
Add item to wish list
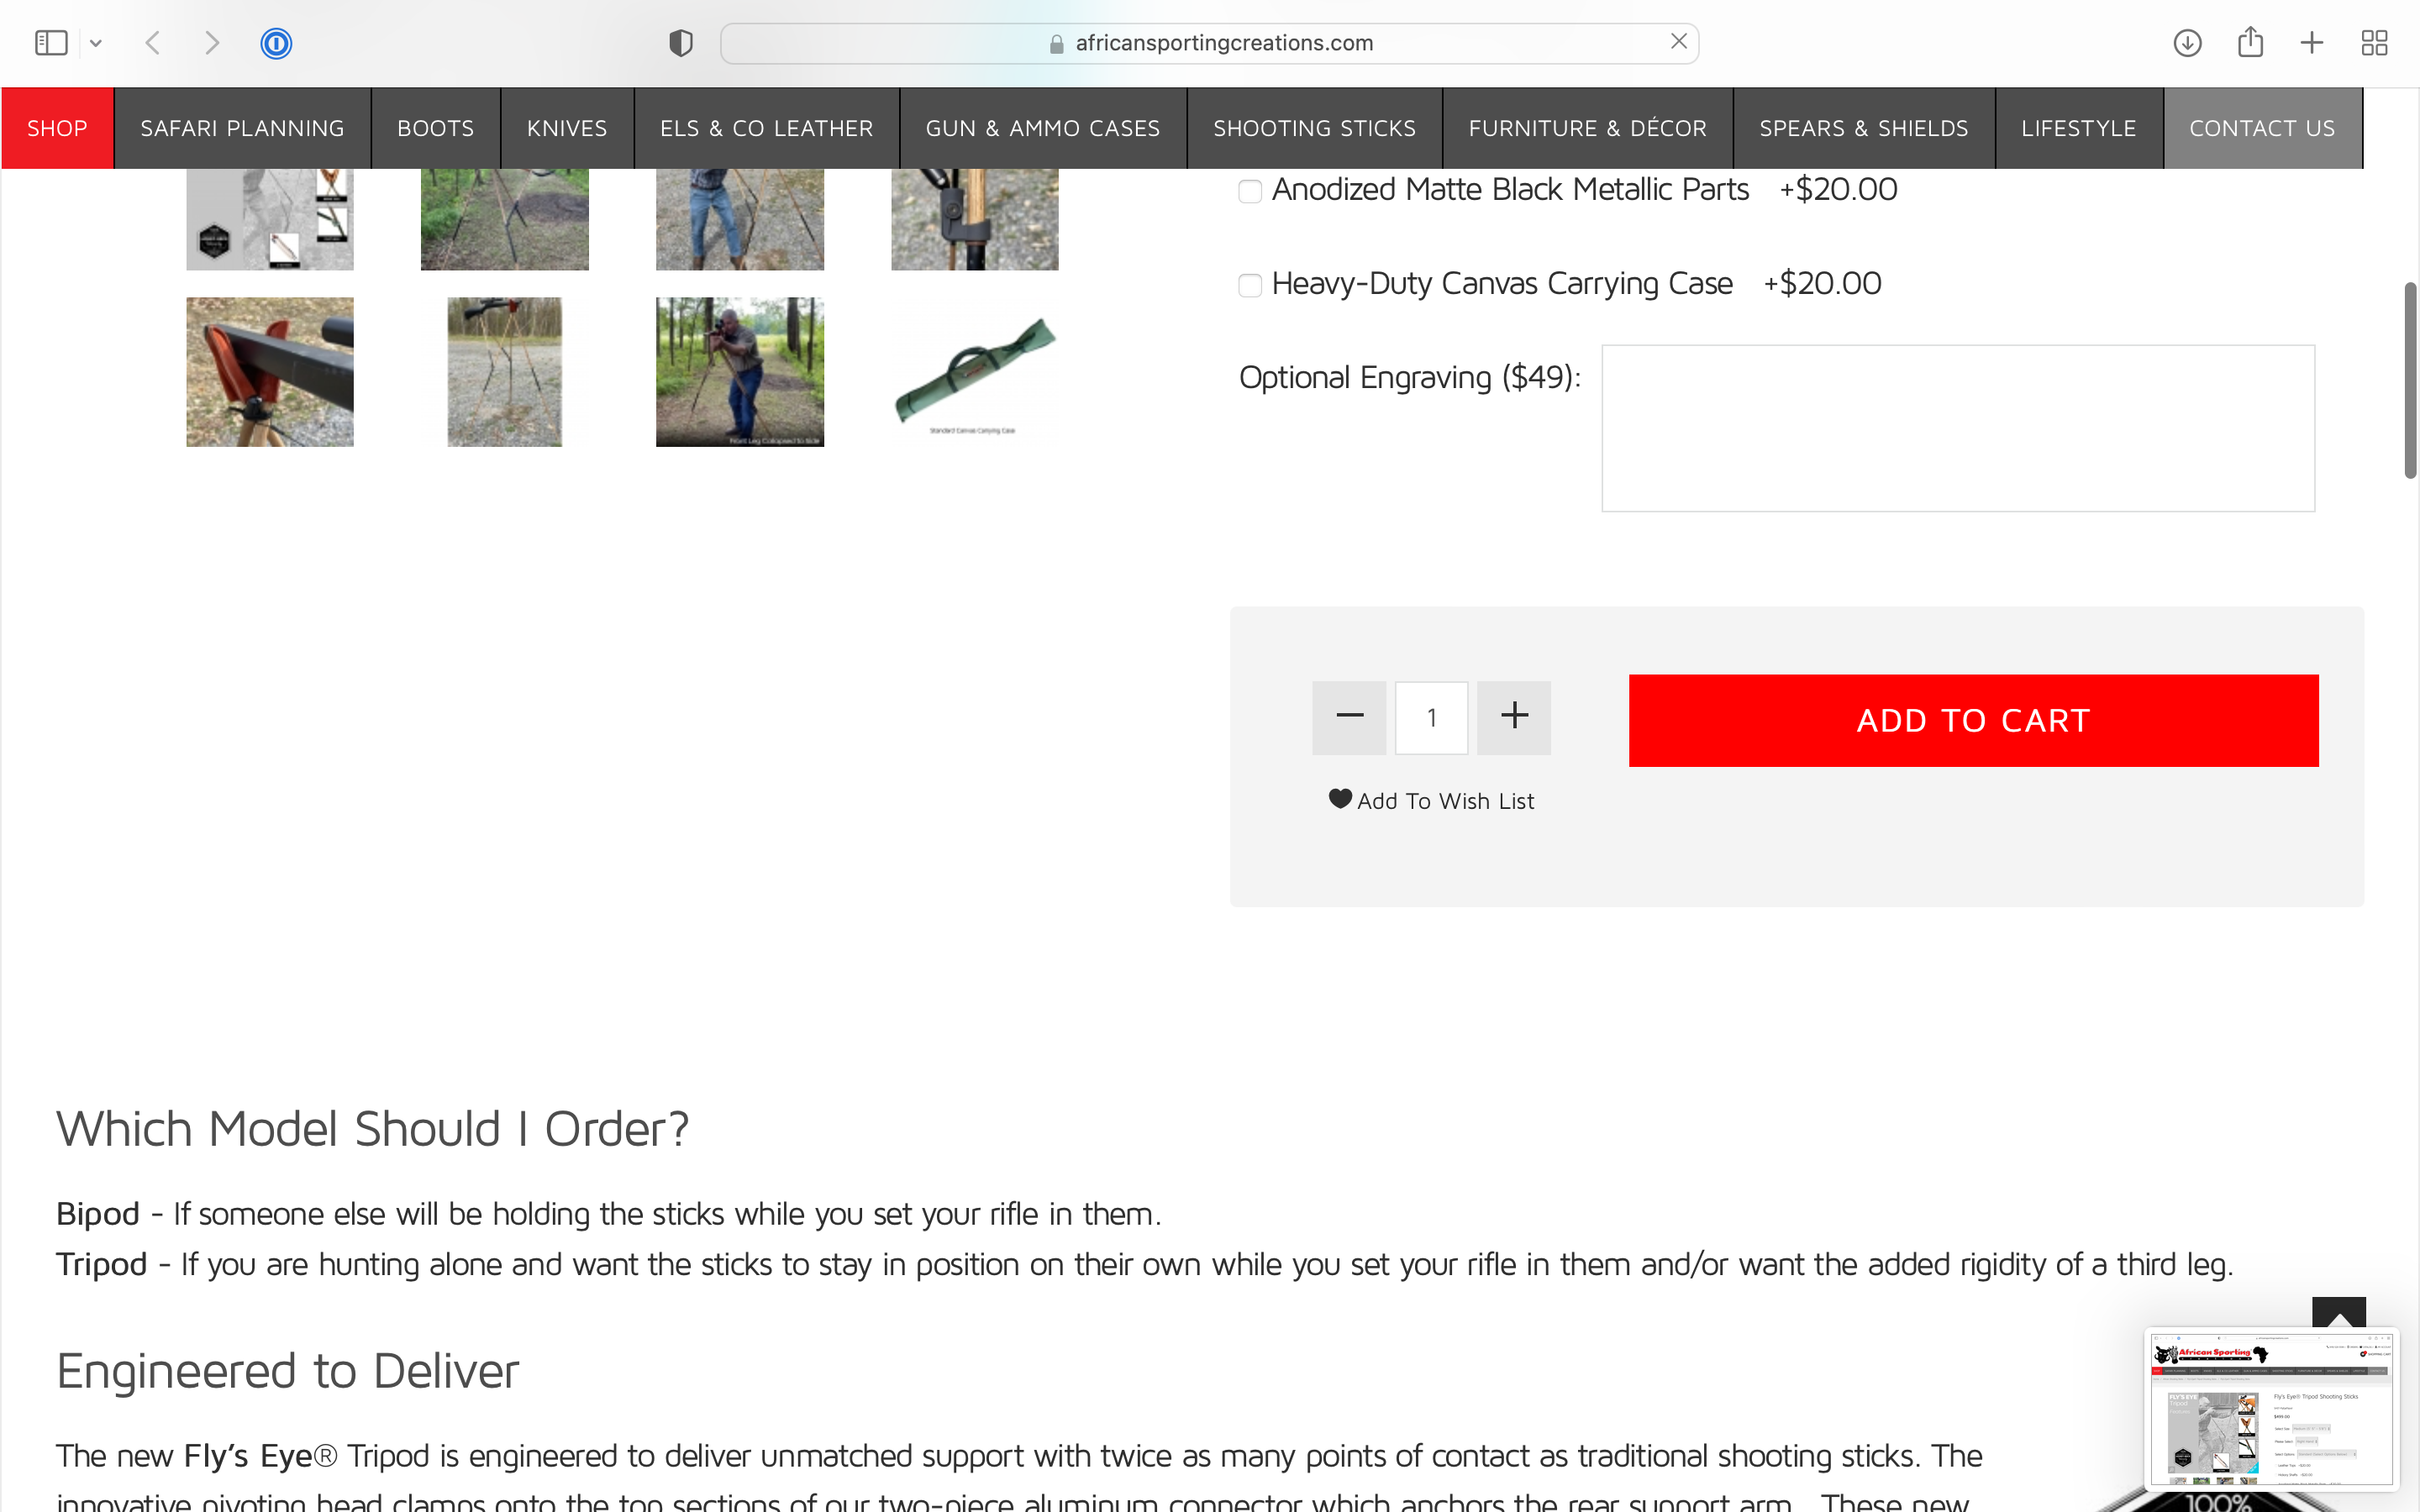coord(1431,800)
